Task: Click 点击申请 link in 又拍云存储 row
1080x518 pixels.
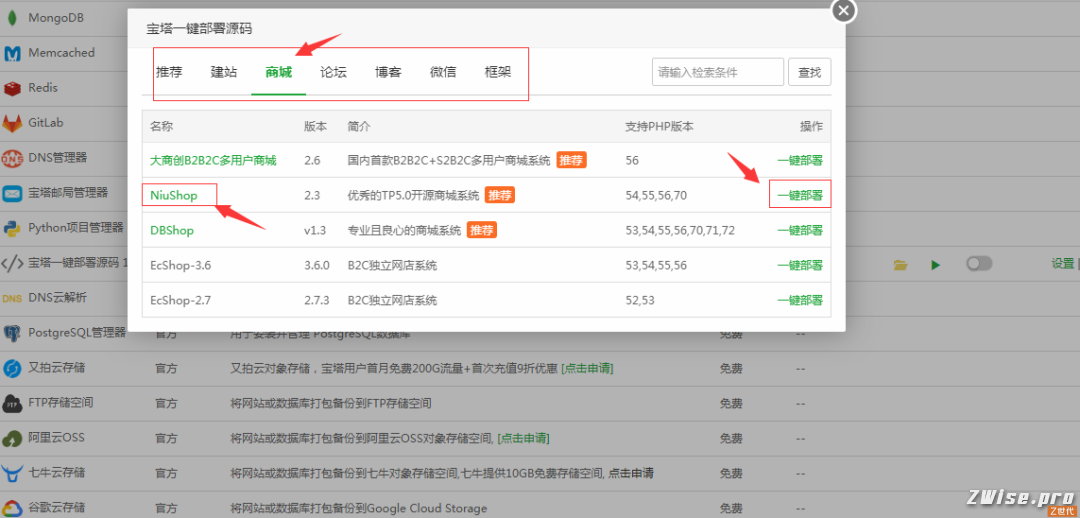Action: coord(587,369)
